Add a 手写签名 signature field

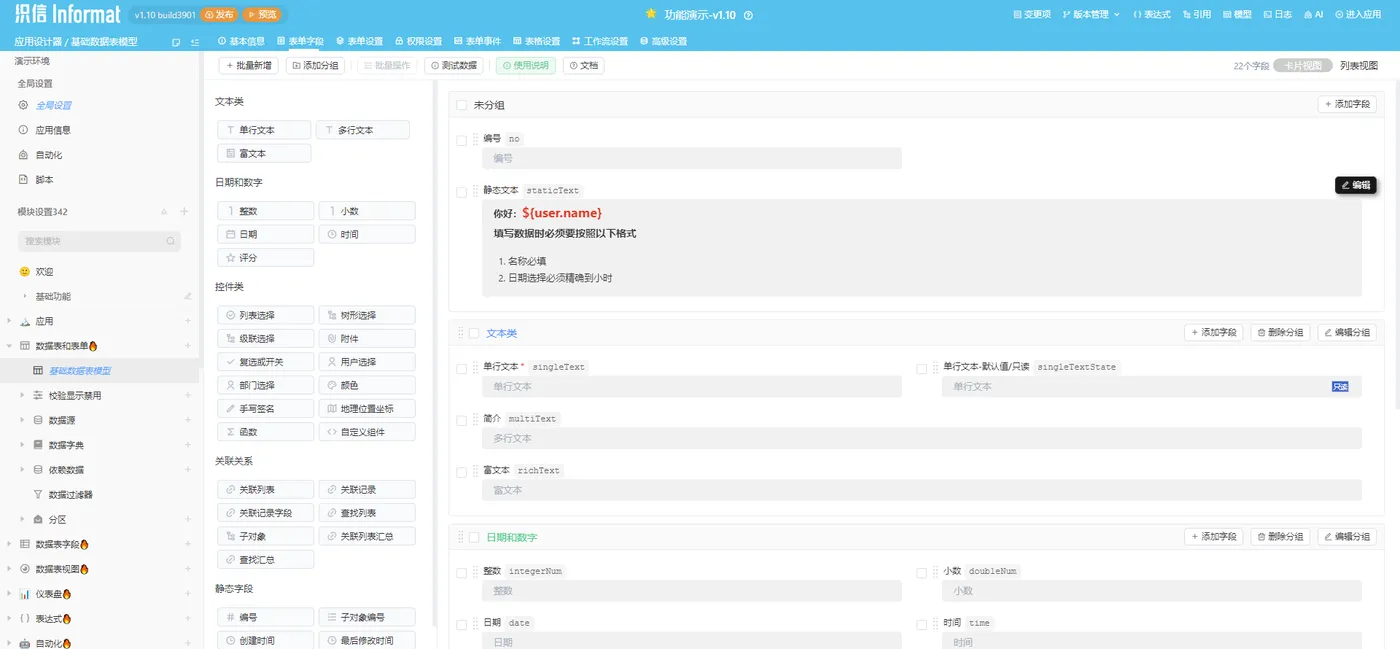click(x=265, y=409)
